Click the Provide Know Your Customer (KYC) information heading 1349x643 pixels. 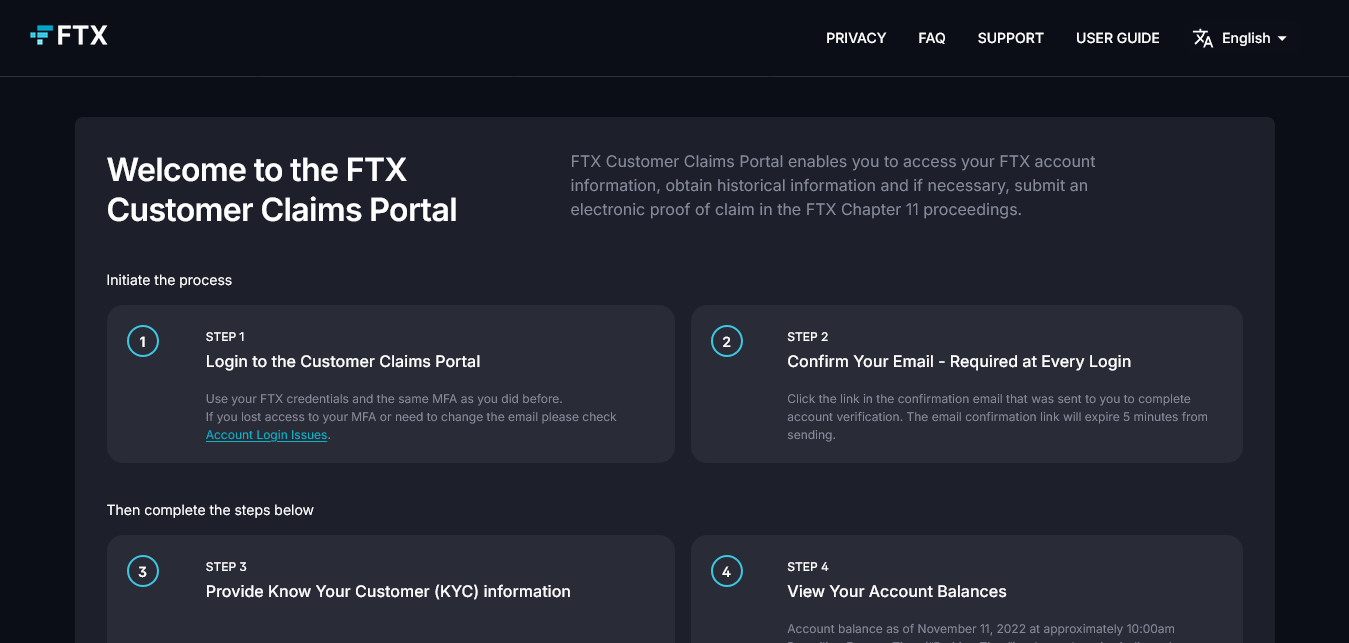(x=388, y=592)
